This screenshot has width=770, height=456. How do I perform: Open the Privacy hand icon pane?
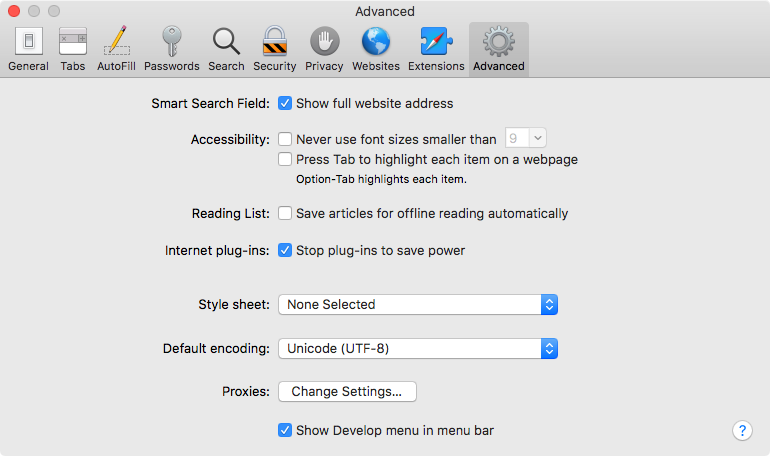pyautogui.click(x=324, y=49)
